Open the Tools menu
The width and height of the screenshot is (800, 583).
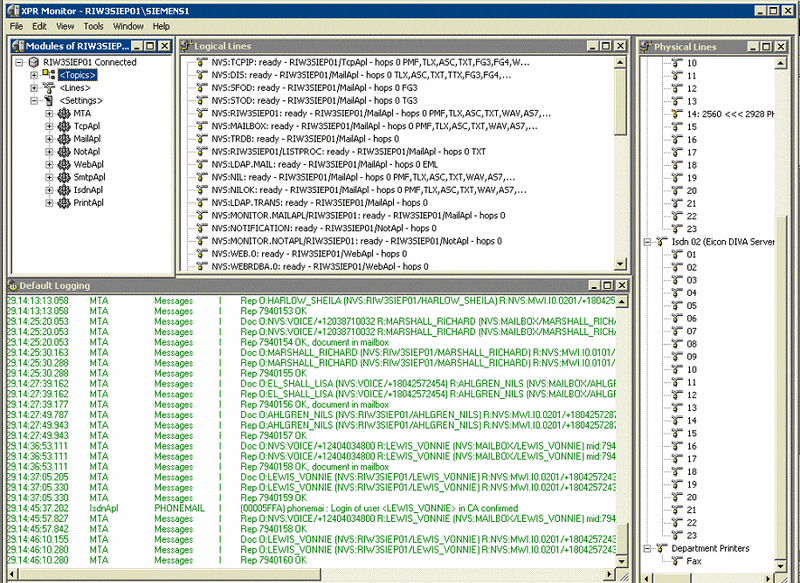pyautogui.click(x=93, y=26)
